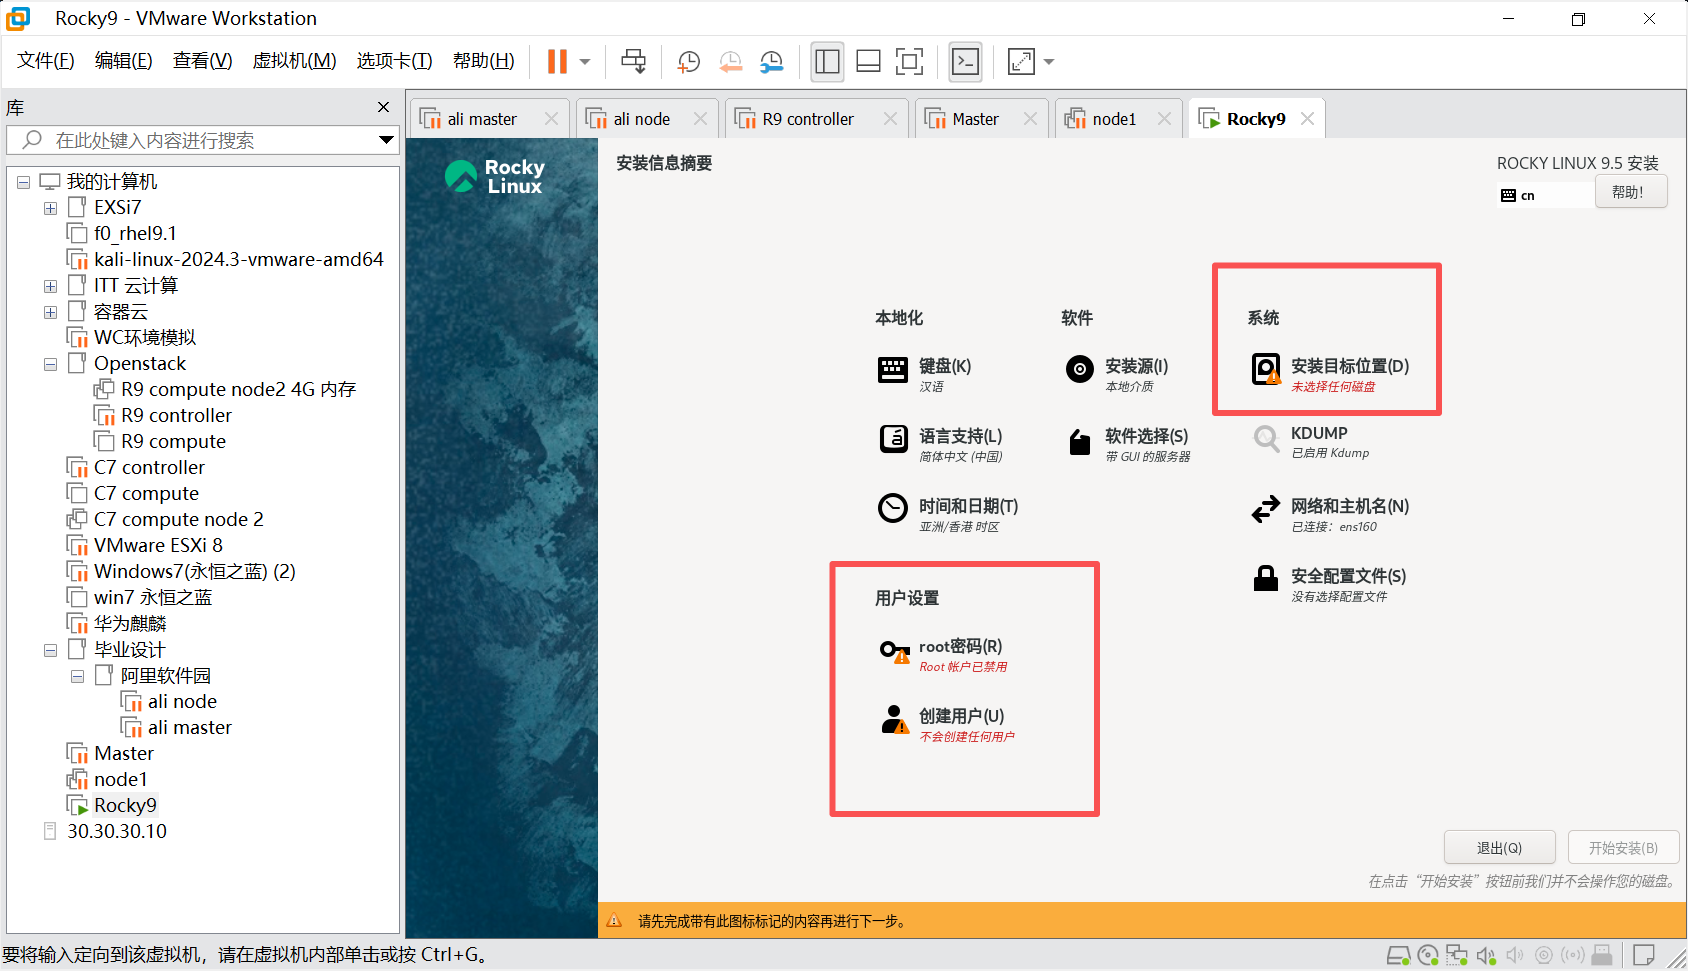This screenshot has height=971, width=1688.
Task: Open 安全配置文件(S) lock icon
Action: click(1266, 578)
